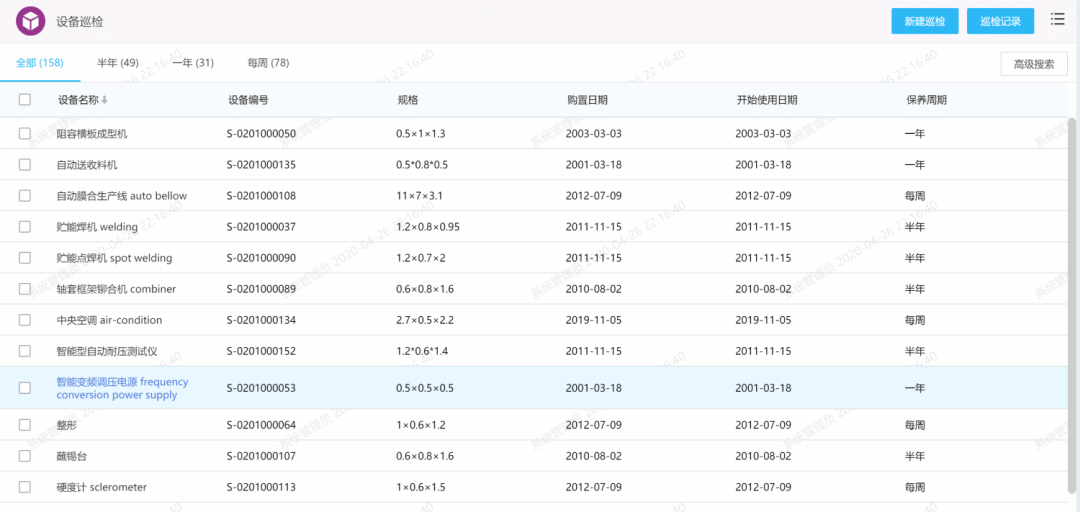
Task: Select device name 蘸锡台
Action: [x=72, y=456]
